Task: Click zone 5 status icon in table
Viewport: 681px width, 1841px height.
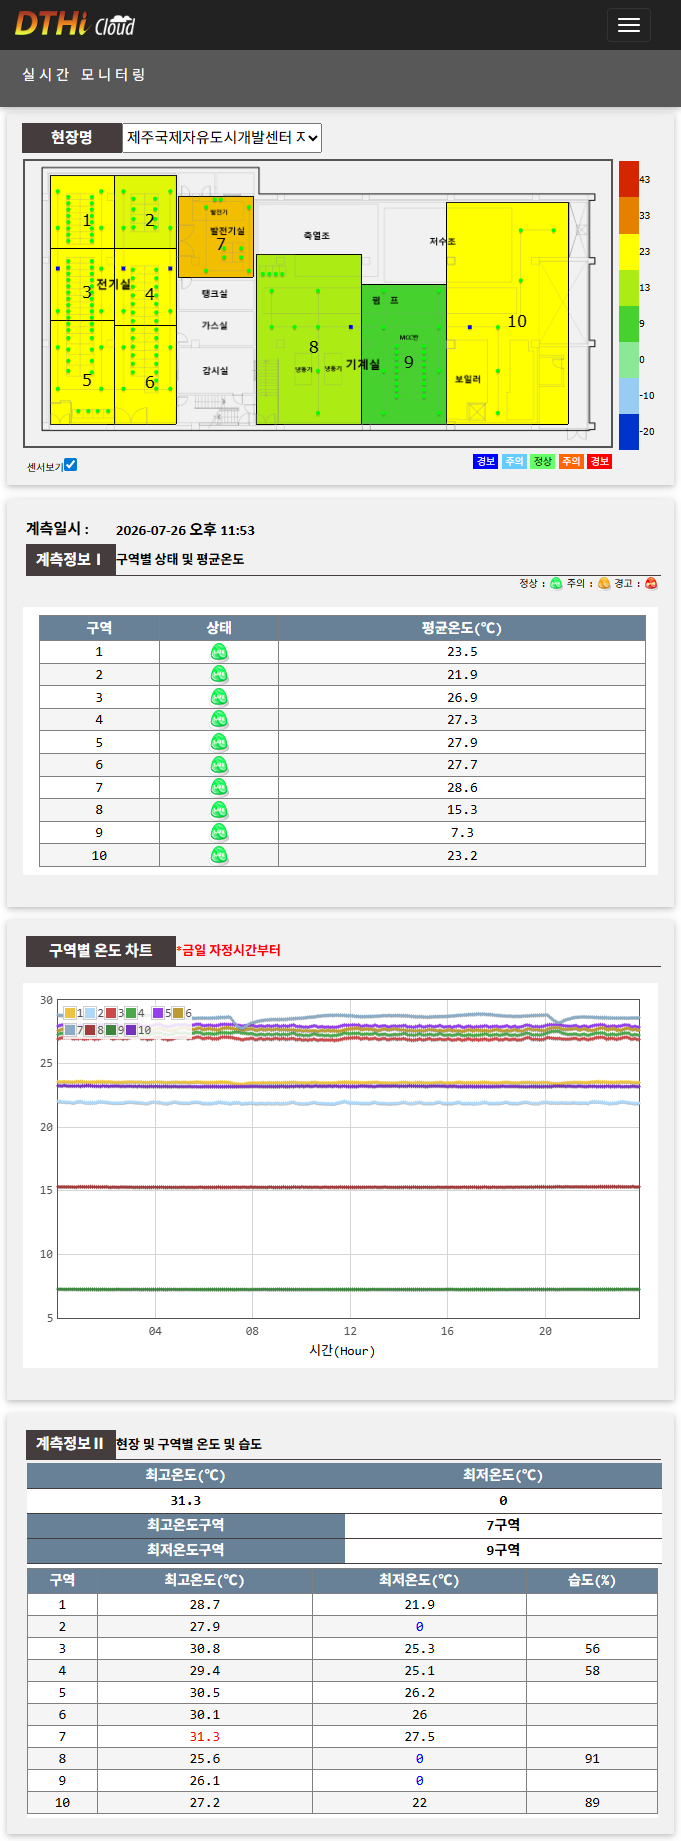Action: (x=219, y=742)
